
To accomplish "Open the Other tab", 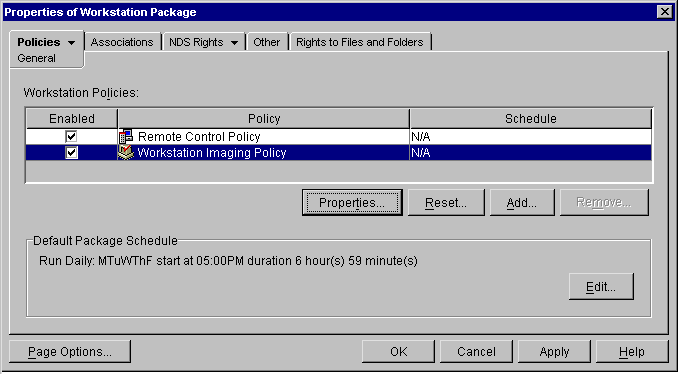I will pyautogui.click(x=267, y=42).
